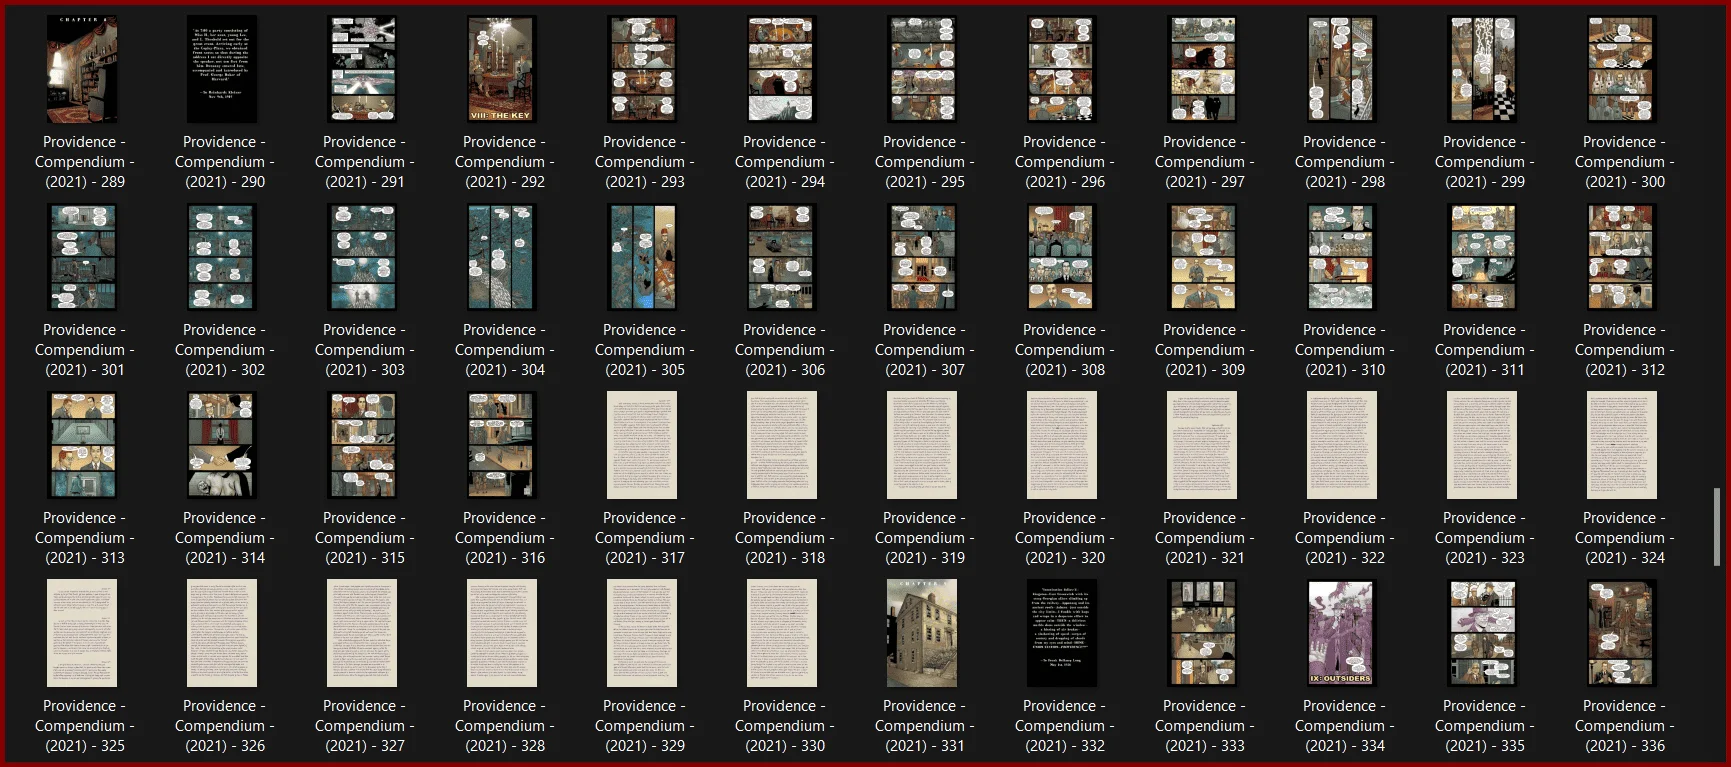Select thumbnail of Providence Compendium (2021) - 289
The width and height of the screenshot is (1731, 767).
coord(82,69)
